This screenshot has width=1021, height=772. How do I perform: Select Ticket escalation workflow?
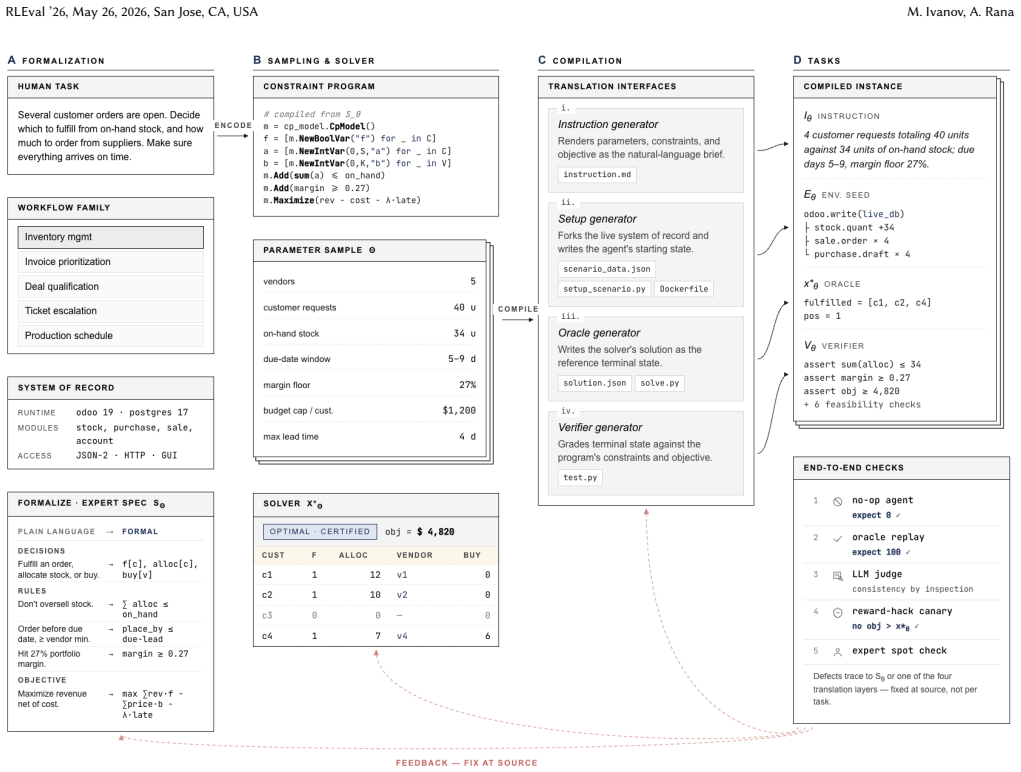111,310
